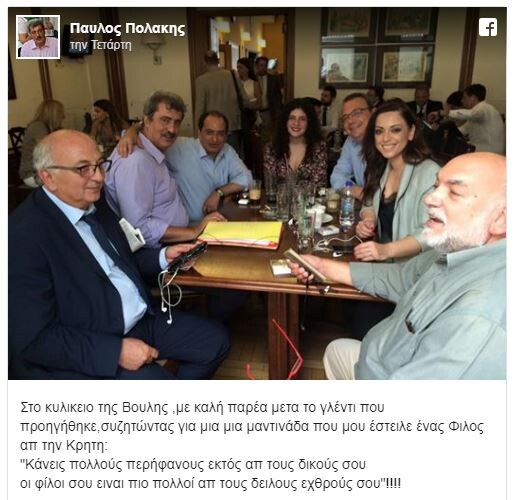This screenshot has width=518, height=500.
Task: Click the 'την Τετάρτη' post timestamp
Action: (x=101, y=45)
